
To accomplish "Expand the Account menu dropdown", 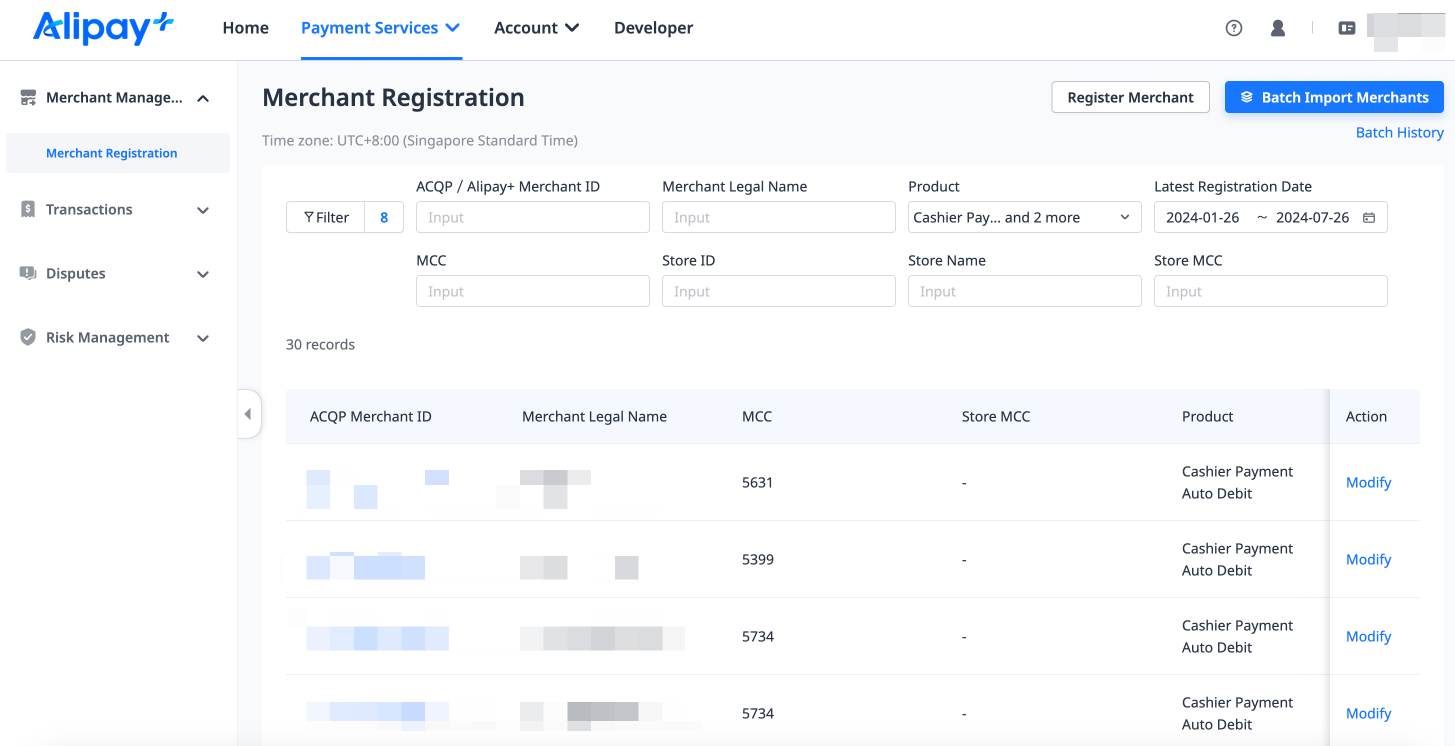I will coord(536,28).
